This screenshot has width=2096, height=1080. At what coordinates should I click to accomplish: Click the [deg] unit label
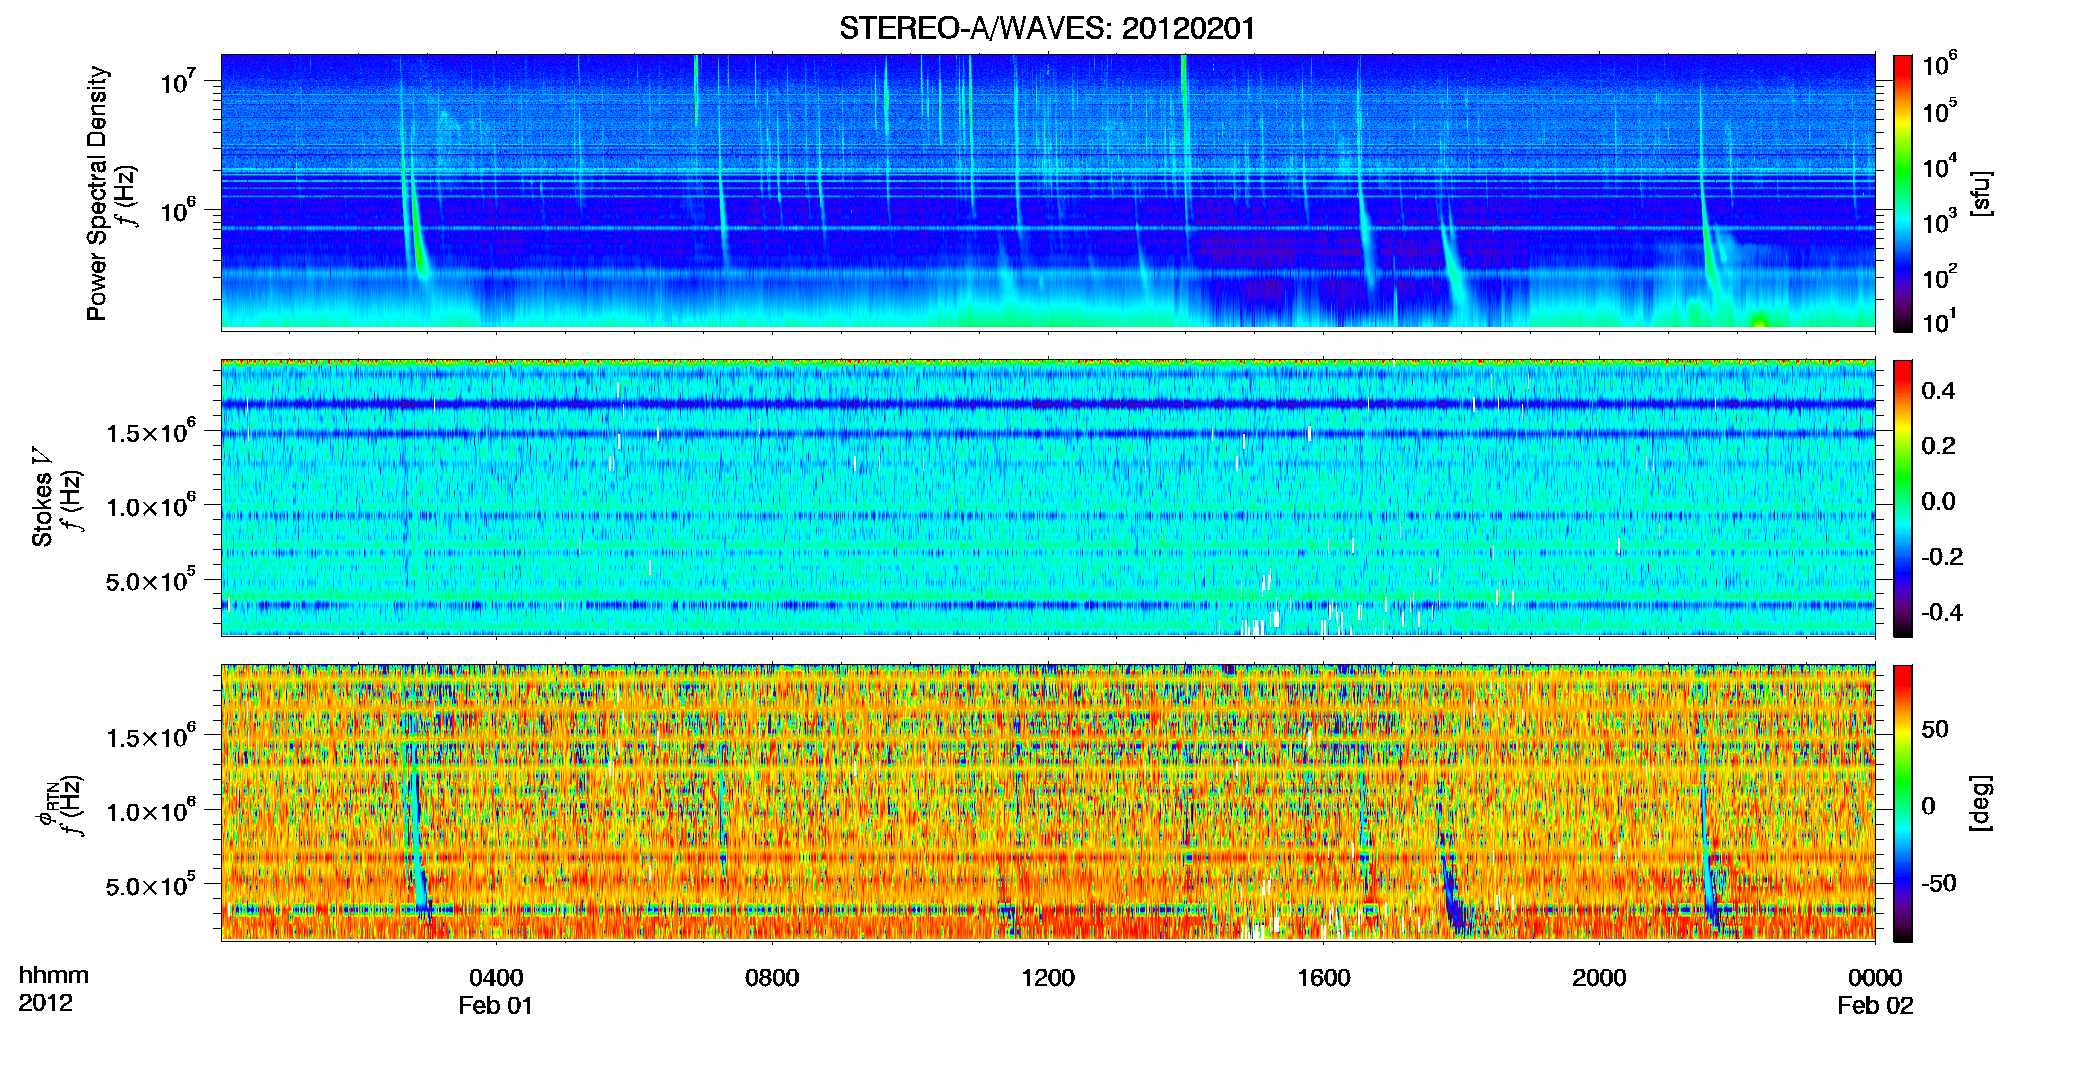pyautogui.click(x=1981, y=803)
